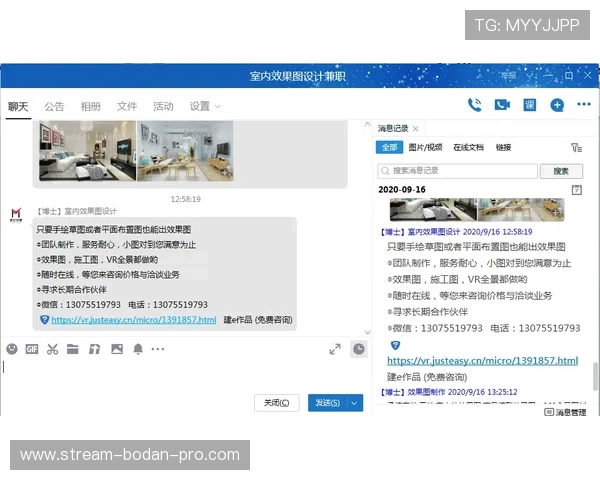The image size is (600, 480).
Task: Open justeasy link in message records
Action: pyautogui.click(x=483, y=361)
